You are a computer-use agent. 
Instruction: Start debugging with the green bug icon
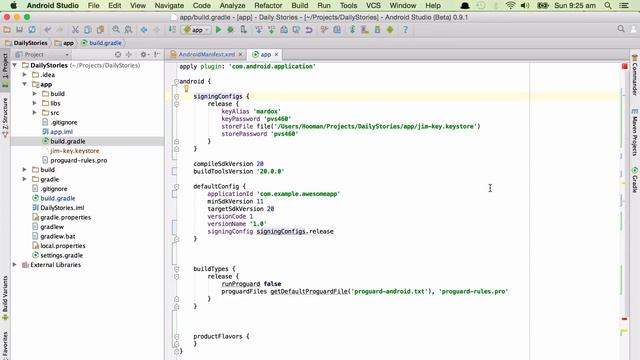(x=231, y=30)
